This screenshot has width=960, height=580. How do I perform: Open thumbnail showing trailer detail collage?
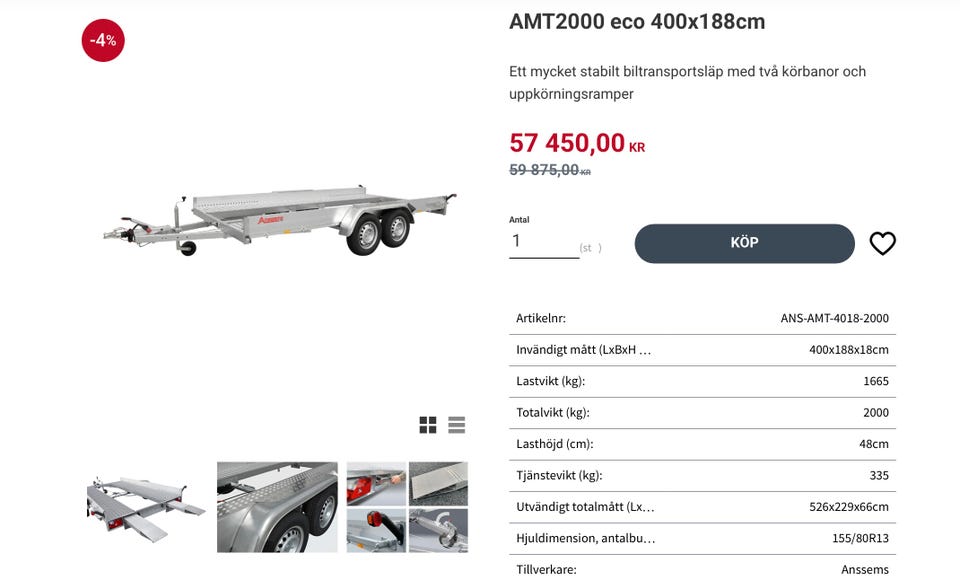click(x=407, y=507)
